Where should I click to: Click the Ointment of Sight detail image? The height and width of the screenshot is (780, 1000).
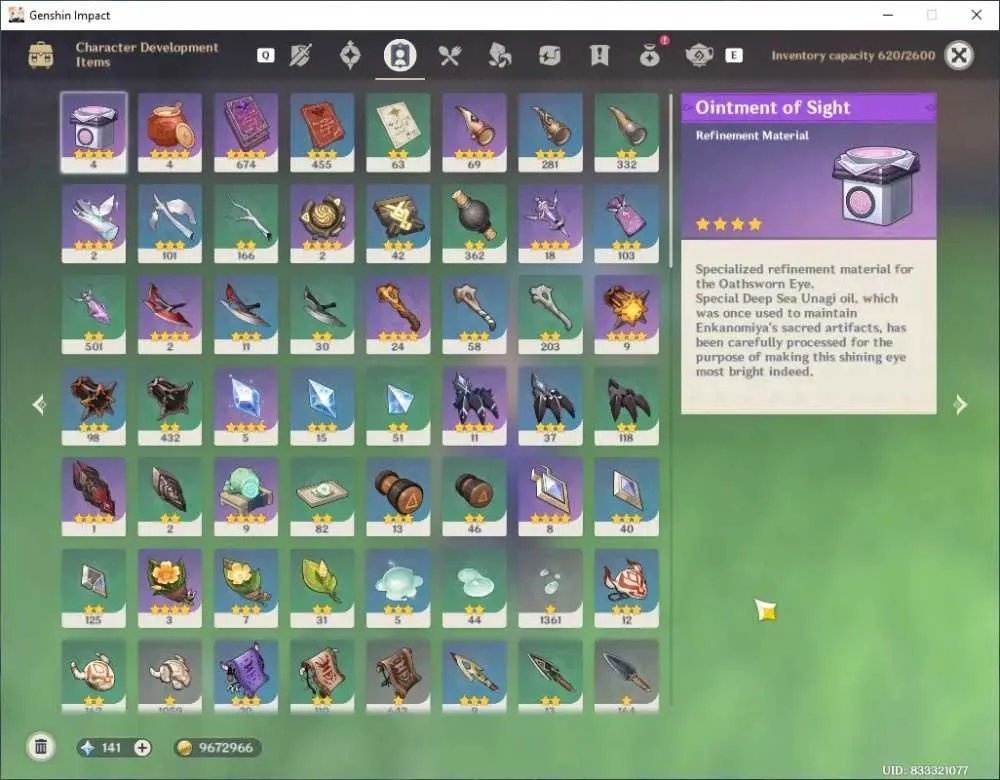pos(876,185)
